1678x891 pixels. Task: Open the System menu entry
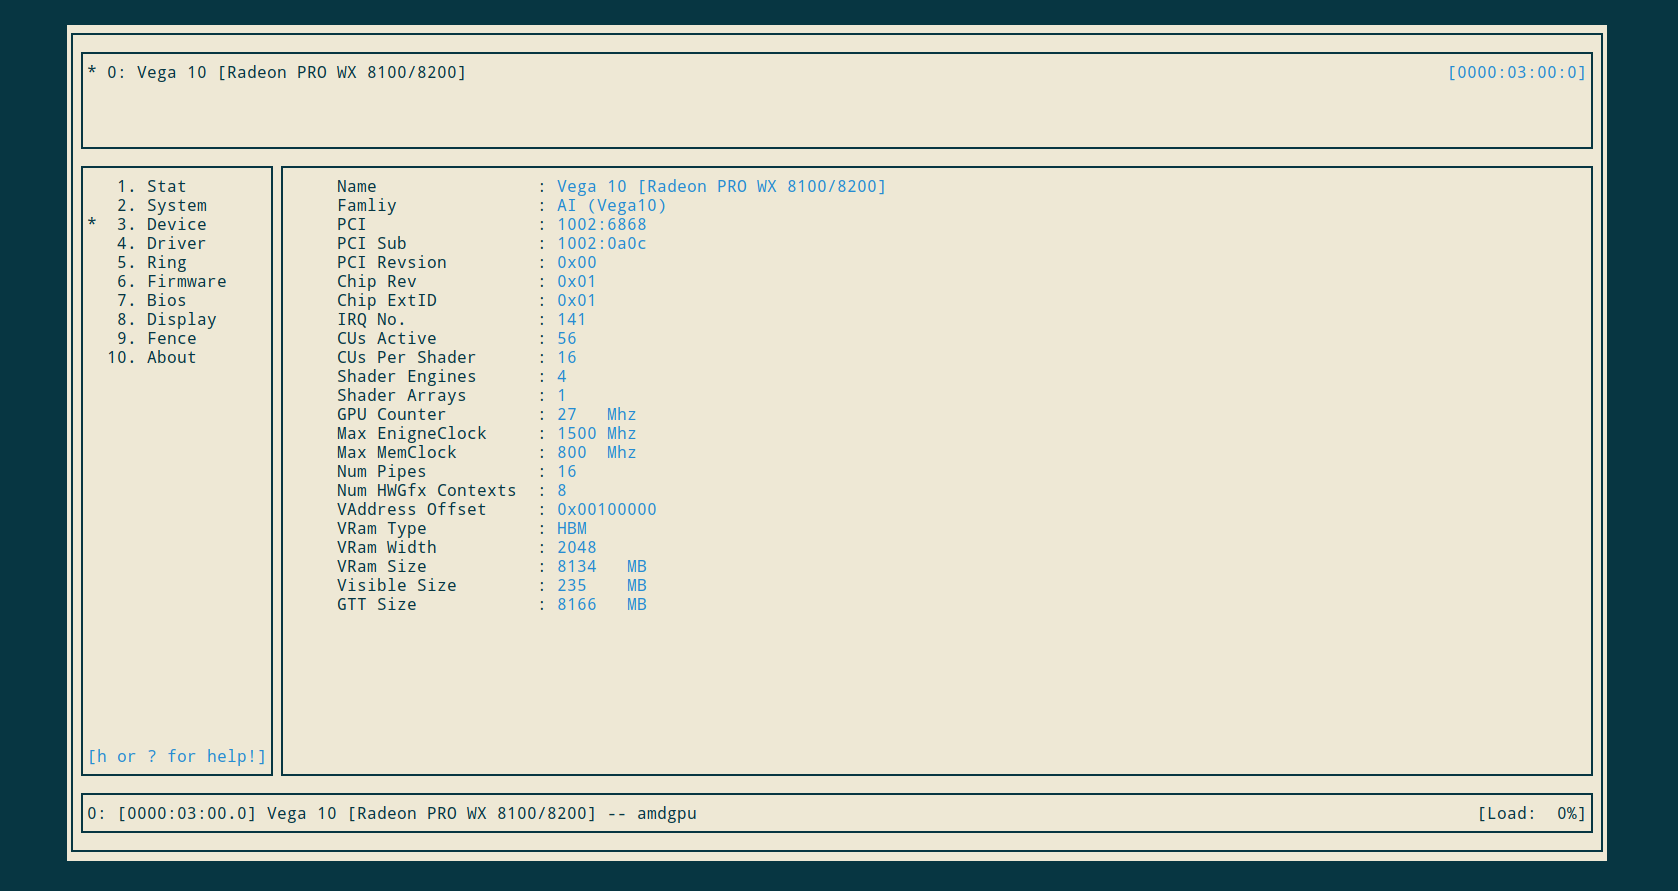tap(162, 205)
